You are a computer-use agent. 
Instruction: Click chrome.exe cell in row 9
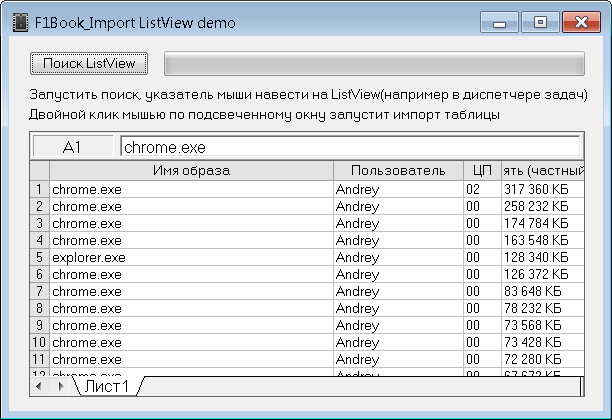(x=191, y=325)
